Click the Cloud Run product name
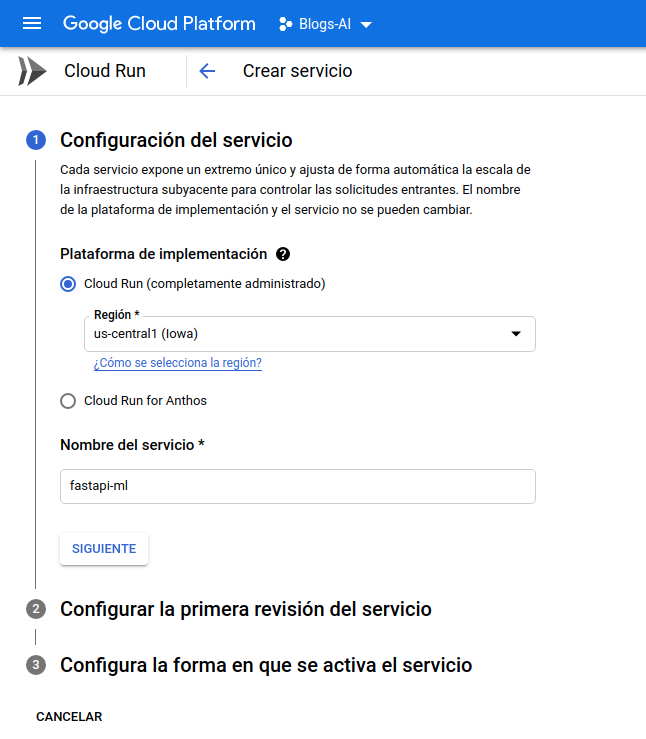 tap(105, 71)
